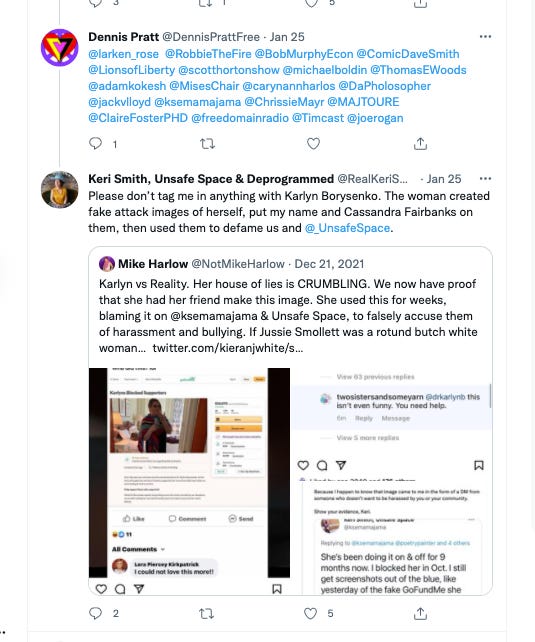View right screenshot image in quoted tweet
Image resolution: width=535 pixels, height=642 pixels.
[x=392, y=481]
